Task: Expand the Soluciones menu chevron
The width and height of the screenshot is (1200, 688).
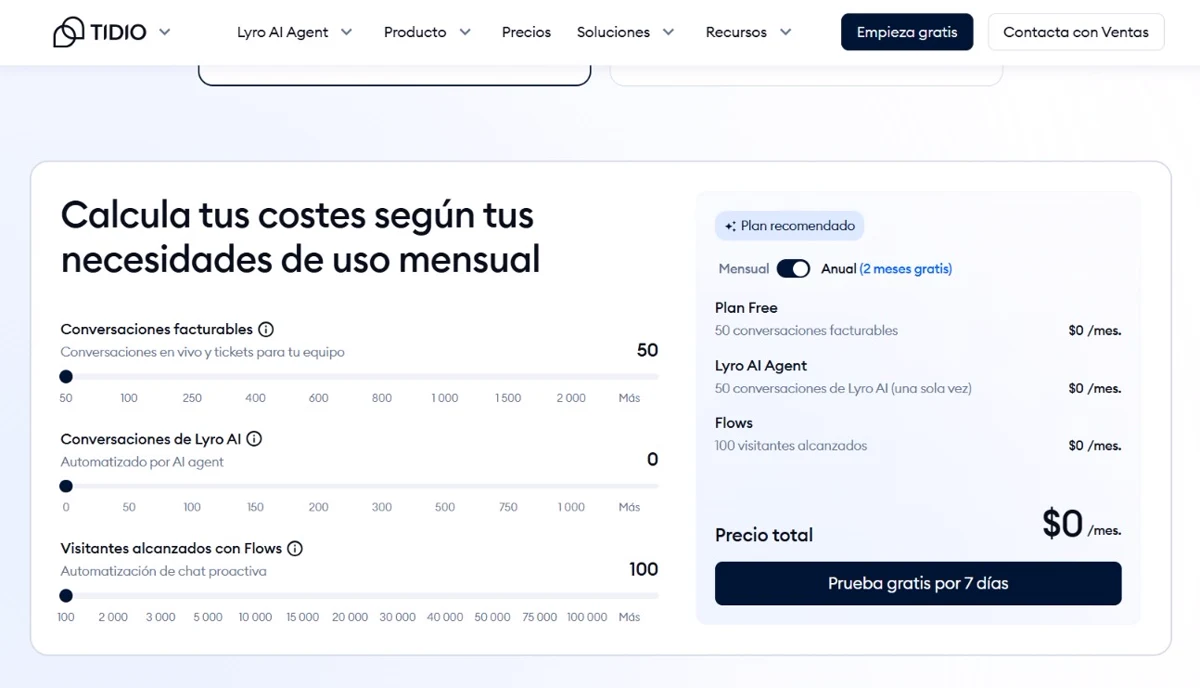Action: click(668, 32)
